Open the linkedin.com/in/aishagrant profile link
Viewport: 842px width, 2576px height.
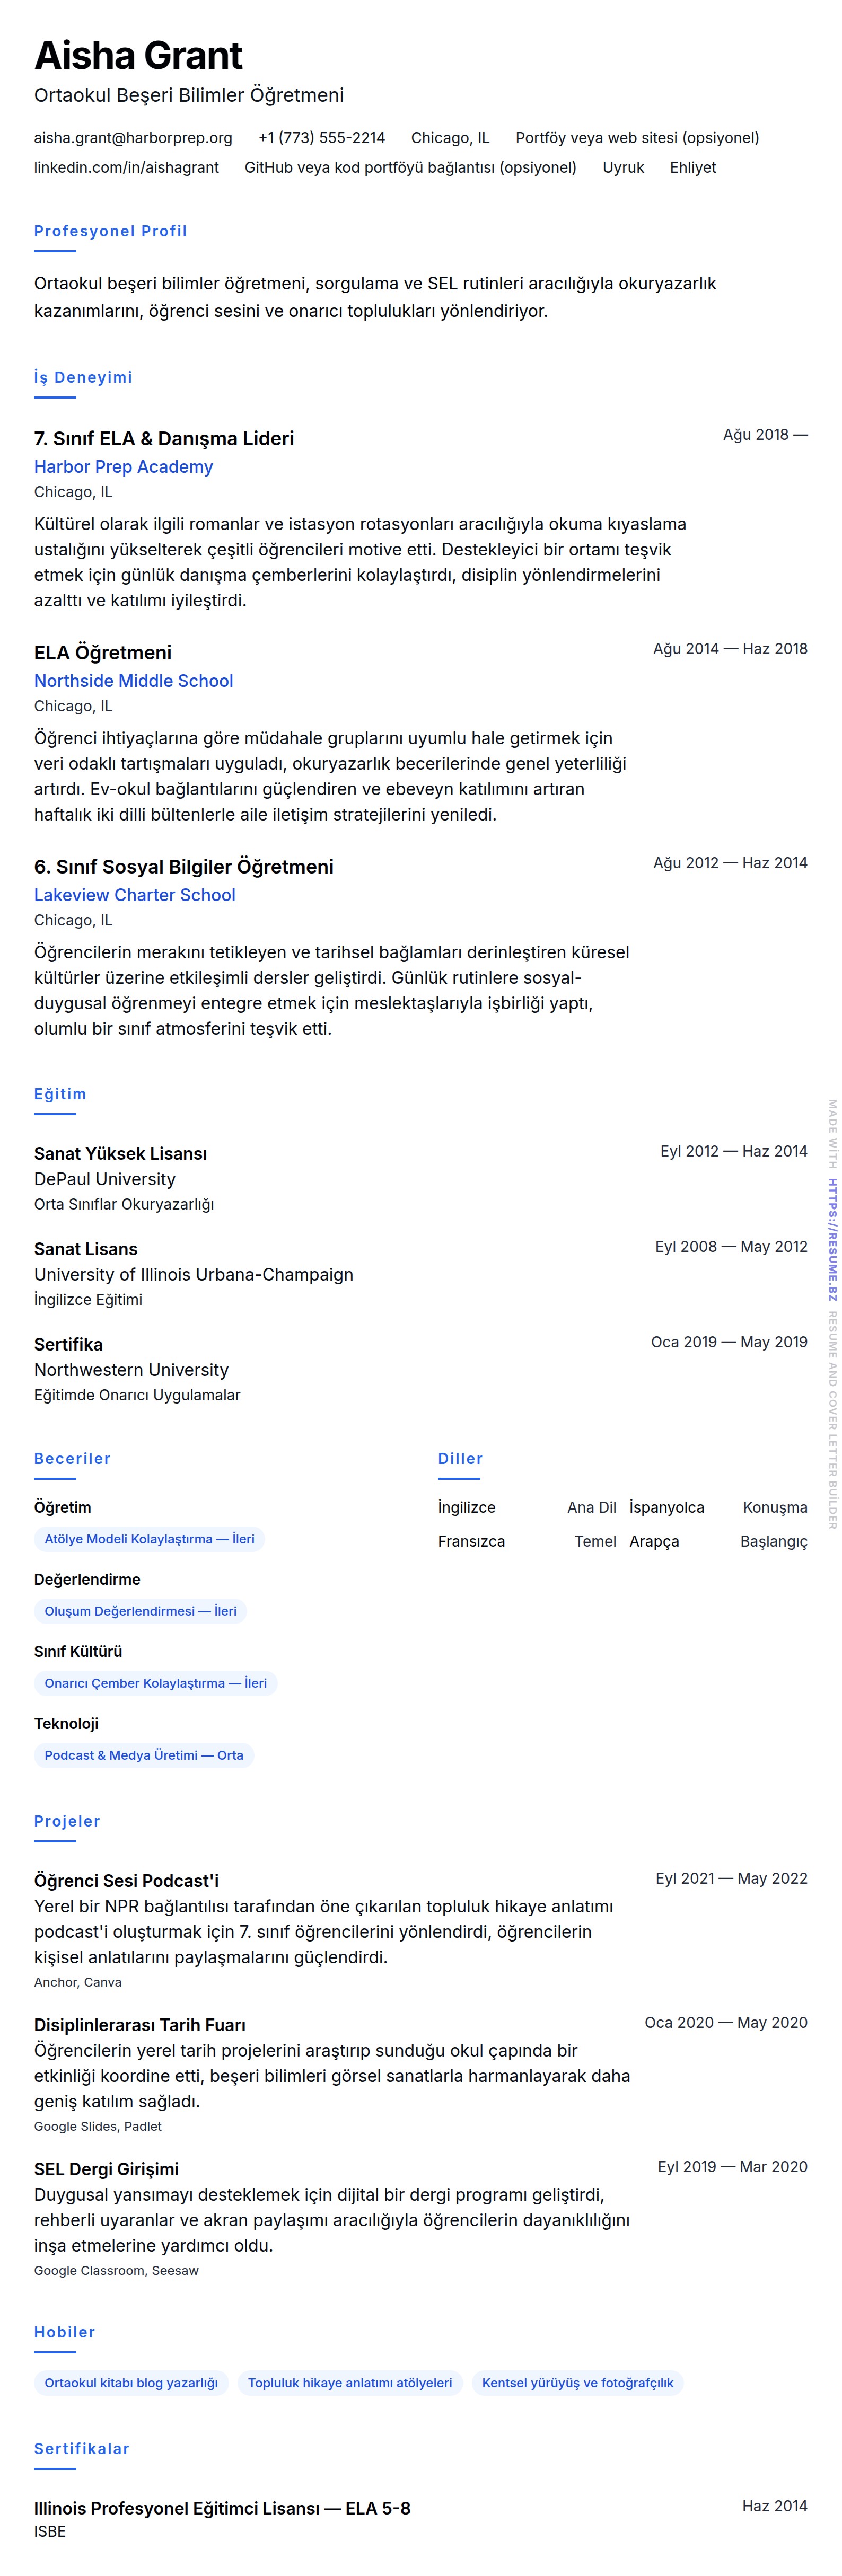point(126,168)
